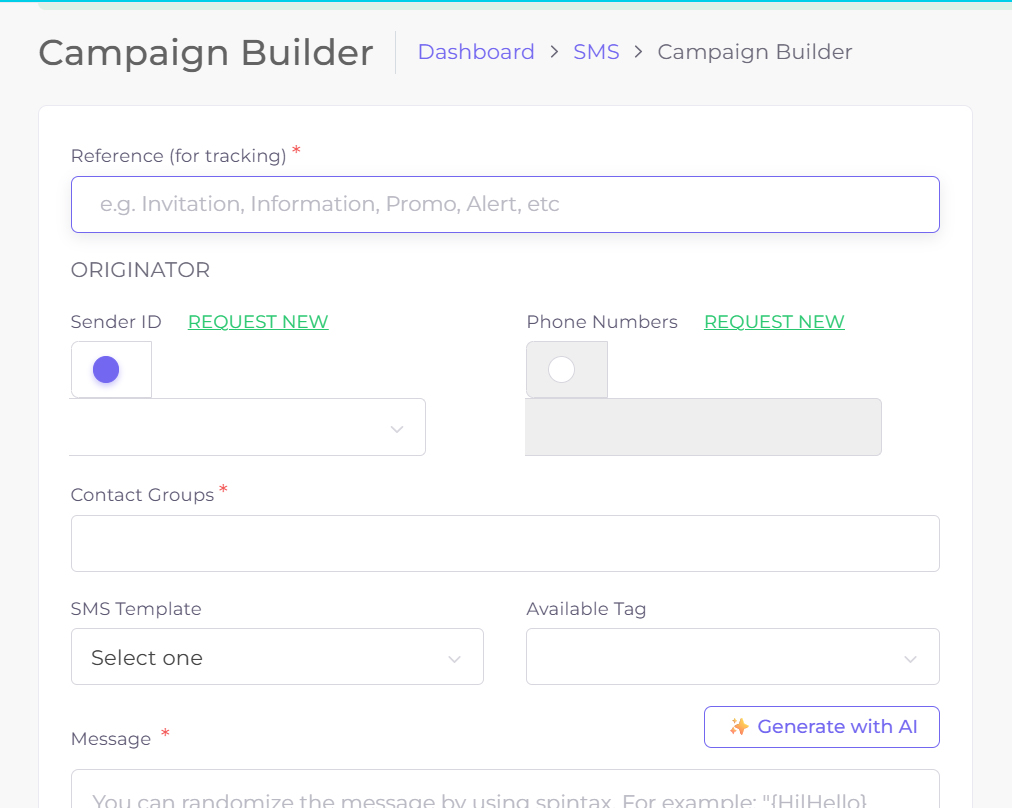Click the chevron arrow after SMS breadcrumb

[638, 52]
